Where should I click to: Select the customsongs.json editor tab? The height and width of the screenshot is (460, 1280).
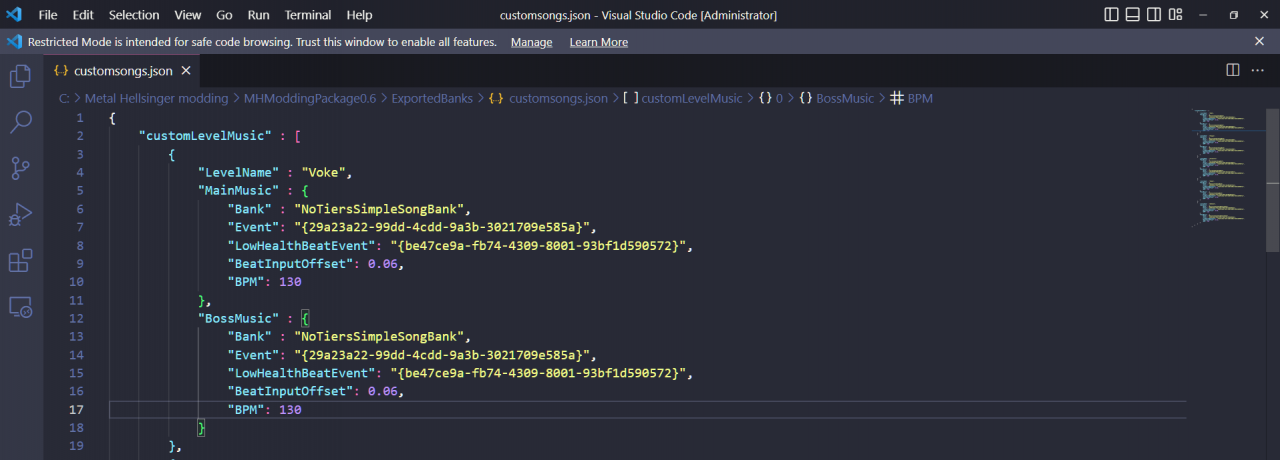click(122, 71)
